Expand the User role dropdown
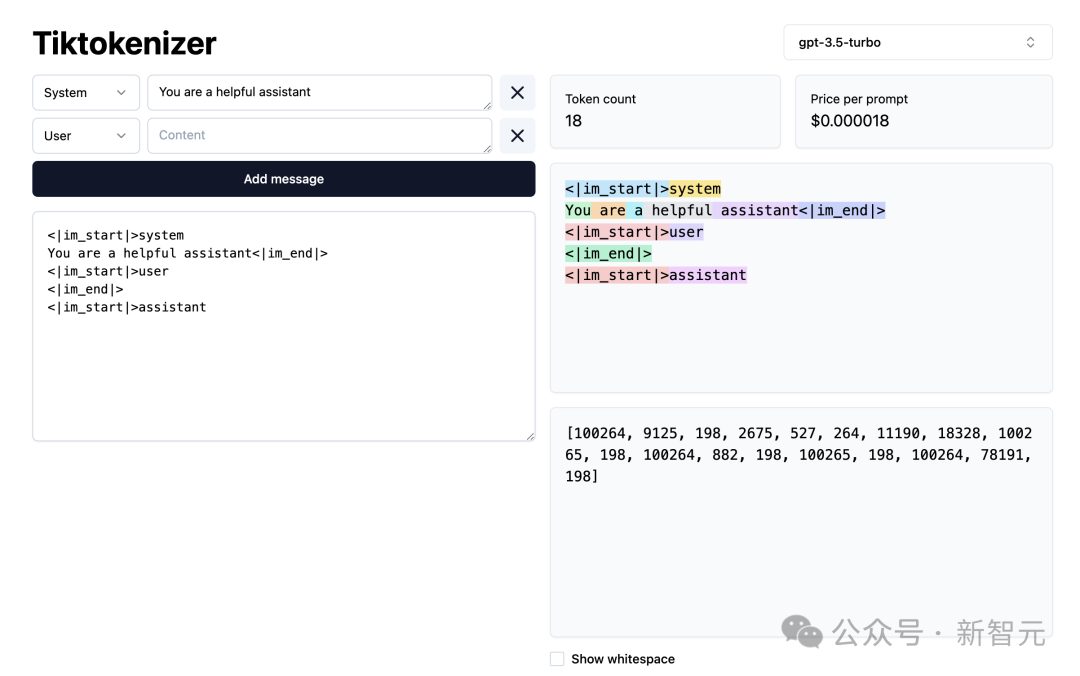Screen dimensions: 1080x676 [86, 136]
